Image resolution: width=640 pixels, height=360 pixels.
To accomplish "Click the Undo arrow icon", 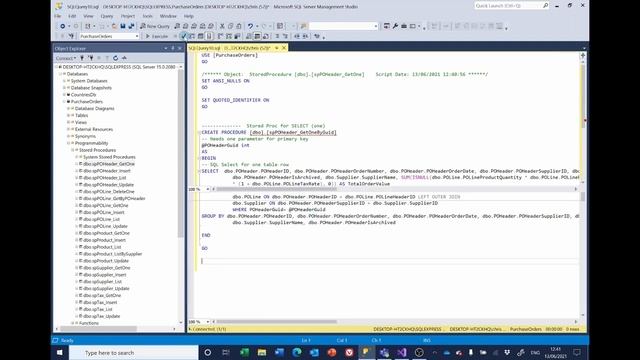I will 250,26.
